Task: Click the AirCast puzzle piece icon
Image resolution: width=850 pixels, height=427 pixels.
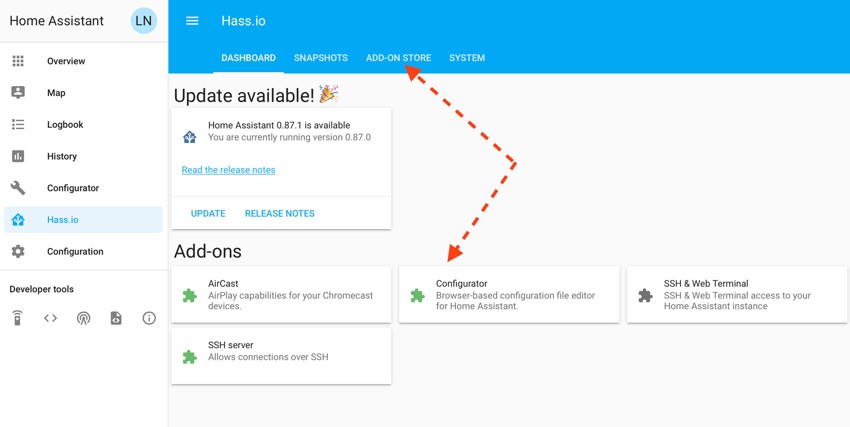Action: 189,295
